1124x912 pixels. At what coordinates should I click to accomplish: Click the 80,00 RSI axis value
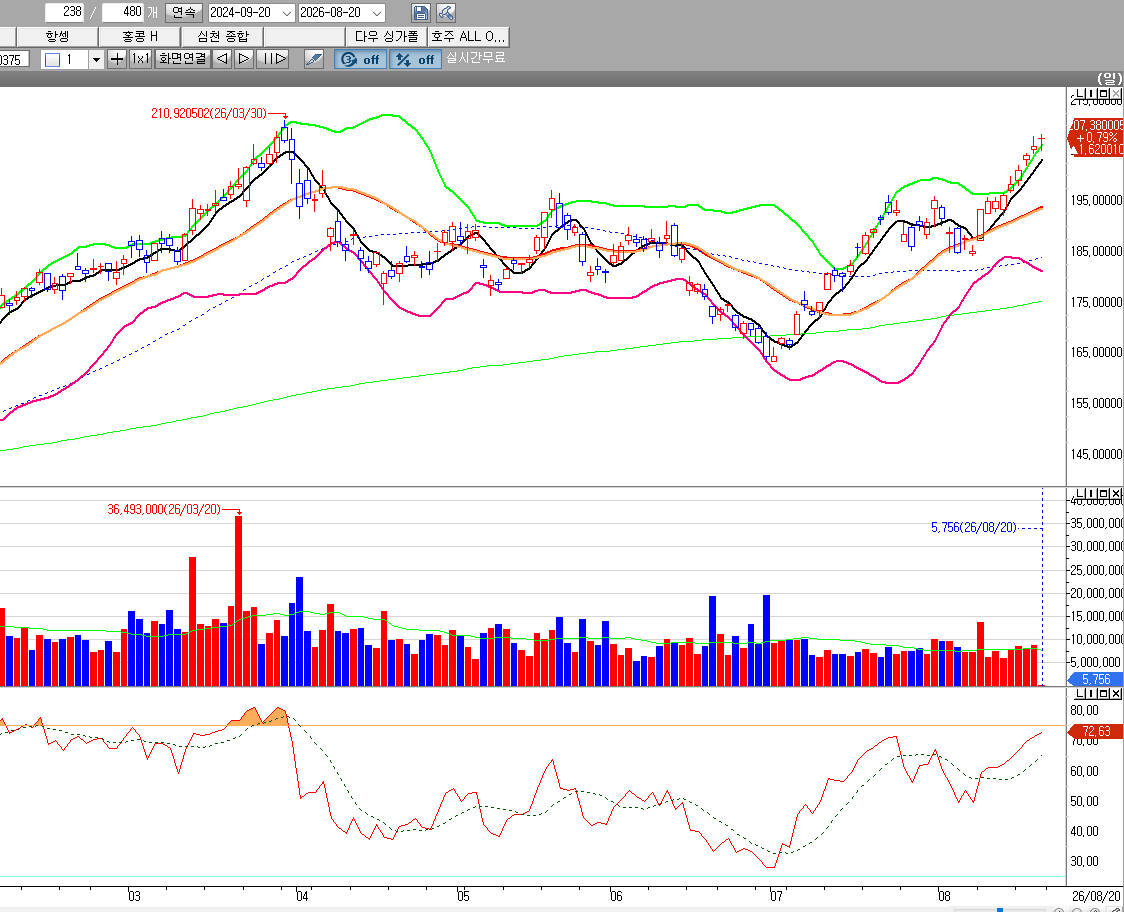click(x=1084, y=711)
